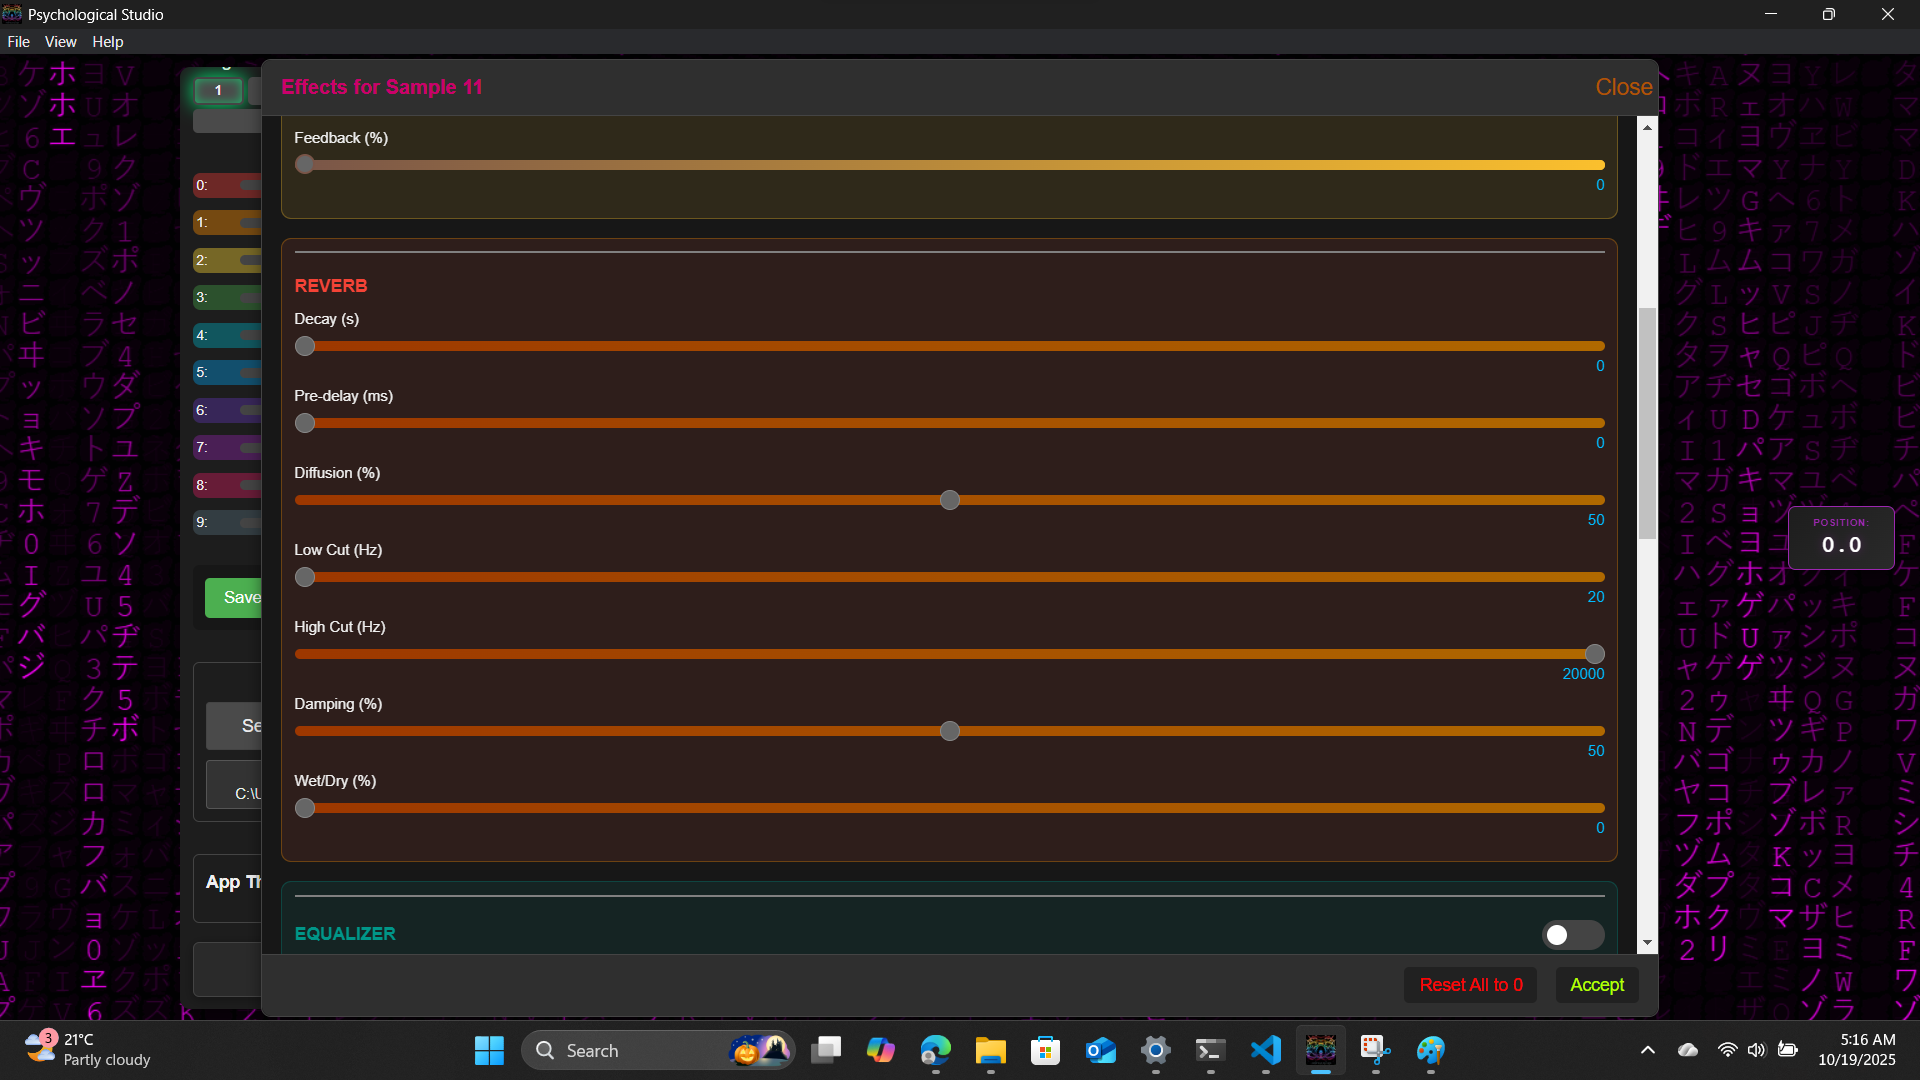The width and height of the screenshot is (1920, 1080).
Task: Show hidden system tray icons chevron
Action: tap(1647, 1050)
